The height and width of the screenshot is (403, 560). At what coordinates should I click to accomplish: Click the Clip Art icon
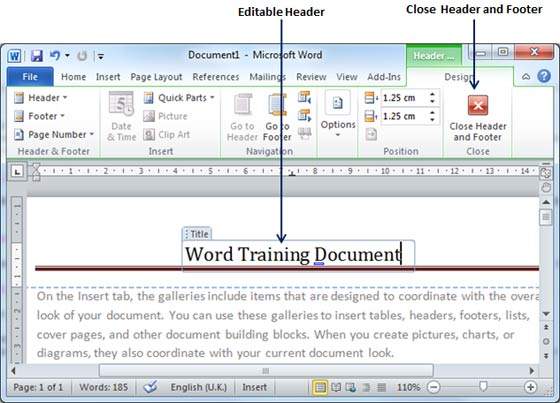[149, 135]
